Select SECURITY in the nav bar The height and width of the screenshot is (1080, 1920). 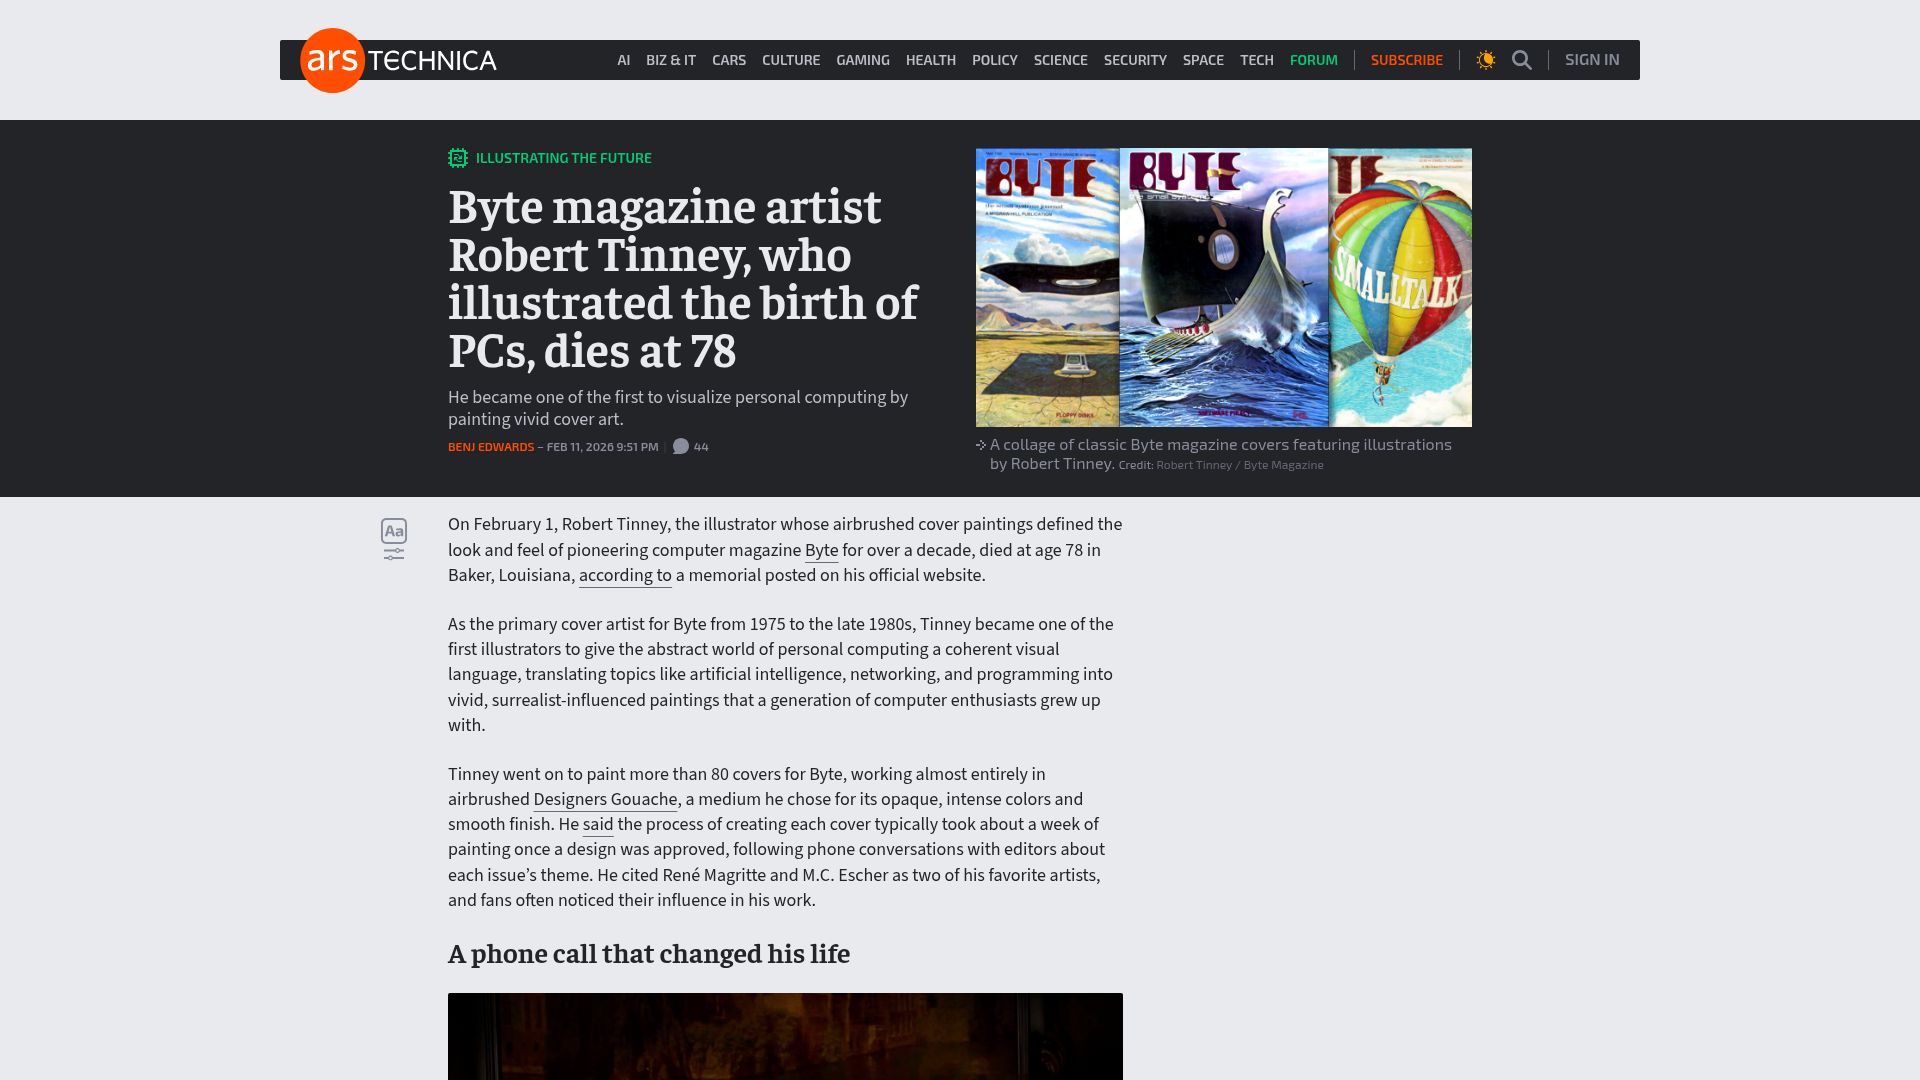[1135, 60]
